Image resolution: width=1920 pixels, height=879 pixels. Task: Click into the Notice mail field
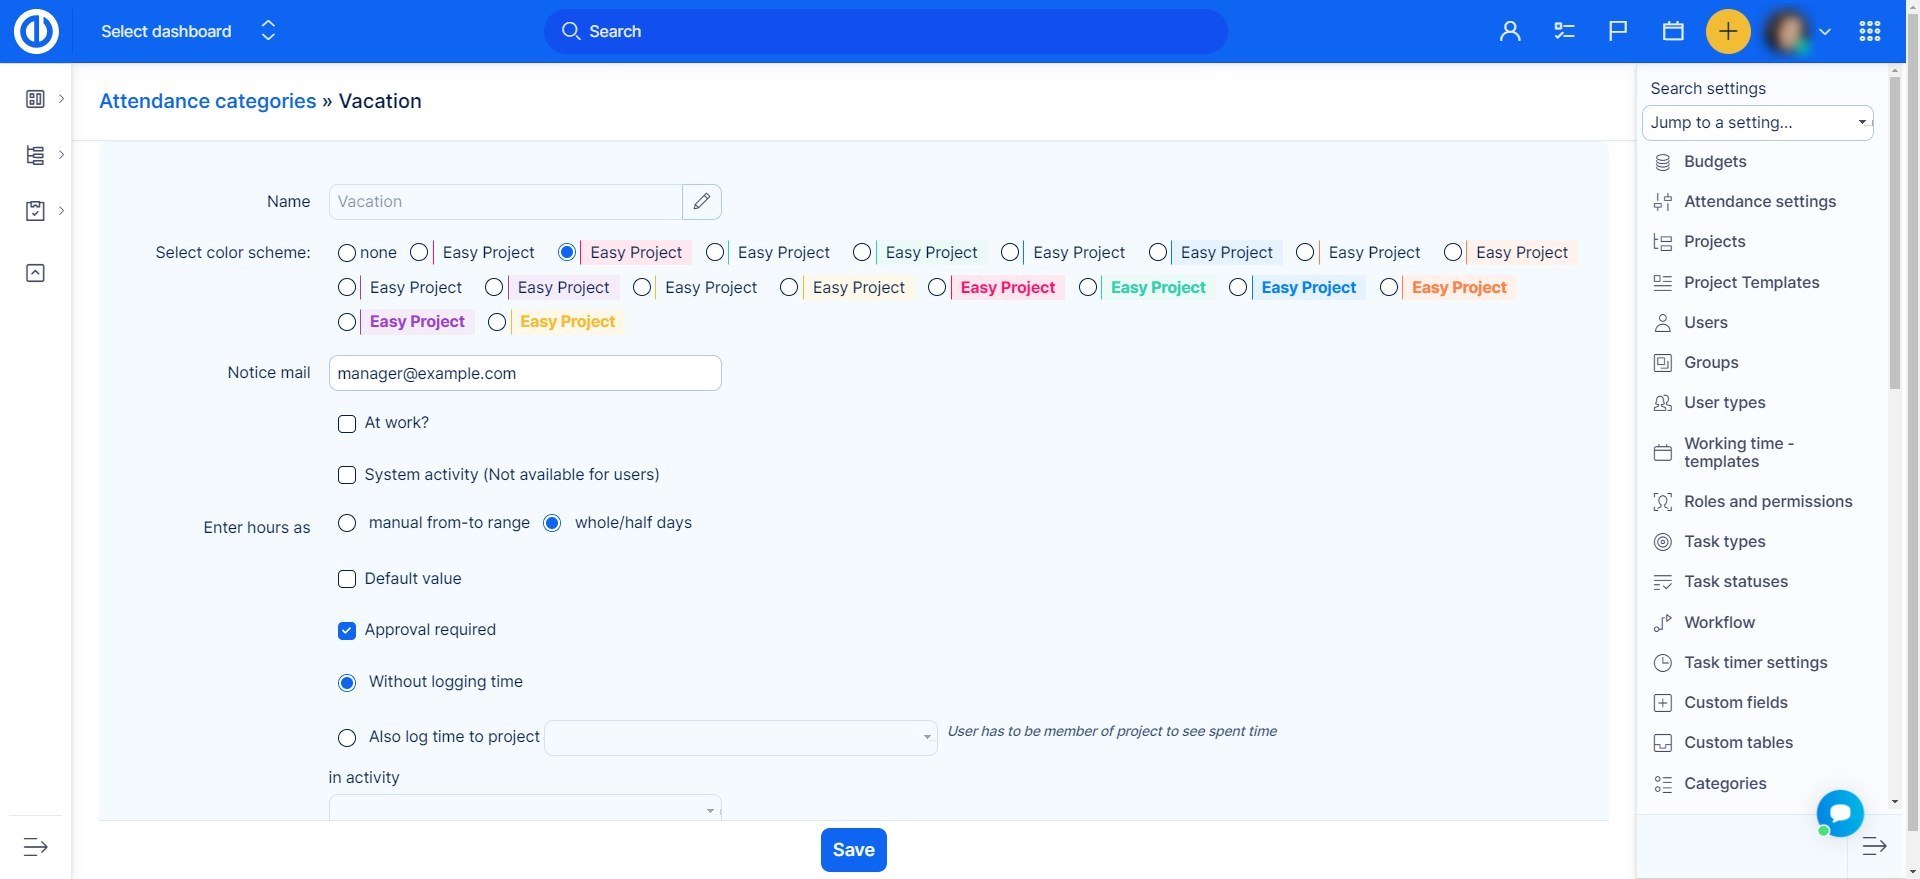tap(525, 374)
